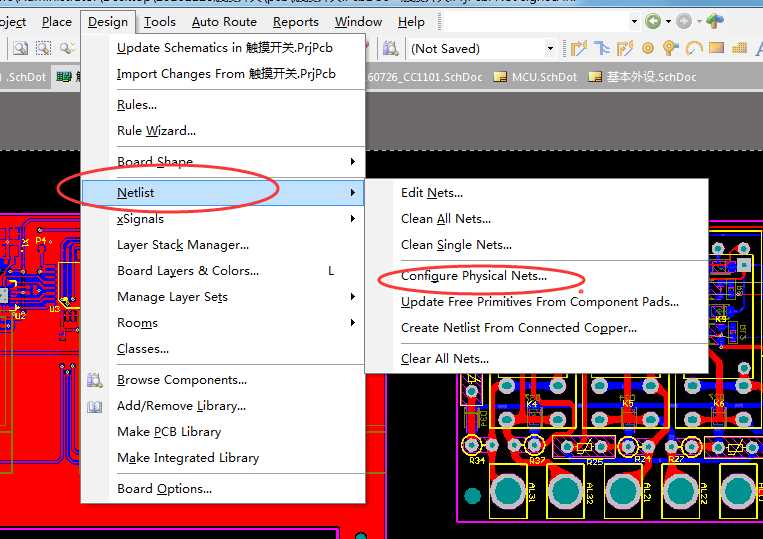Select the Place Pad tool
763x539 pixels.
point(648,48)
